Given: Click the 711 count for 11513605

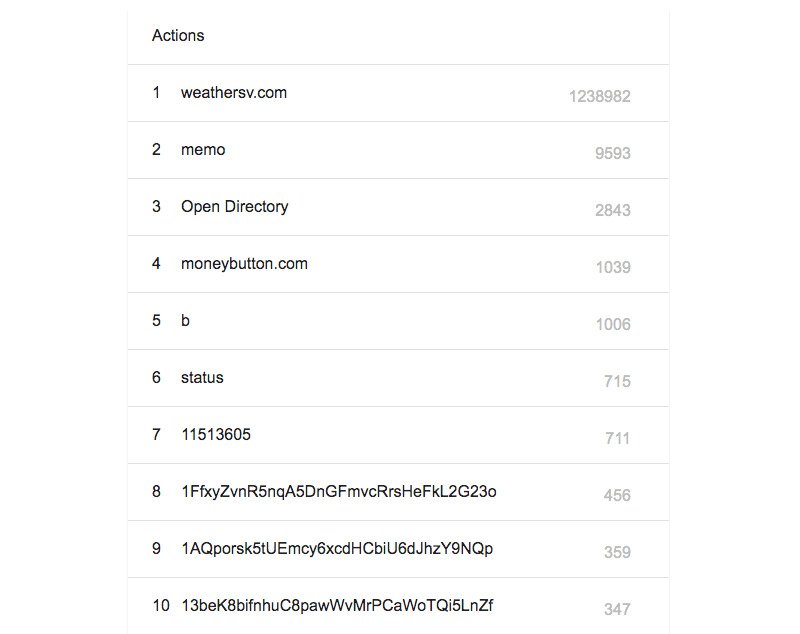Looking at the screenshot, I should [617, 439].
